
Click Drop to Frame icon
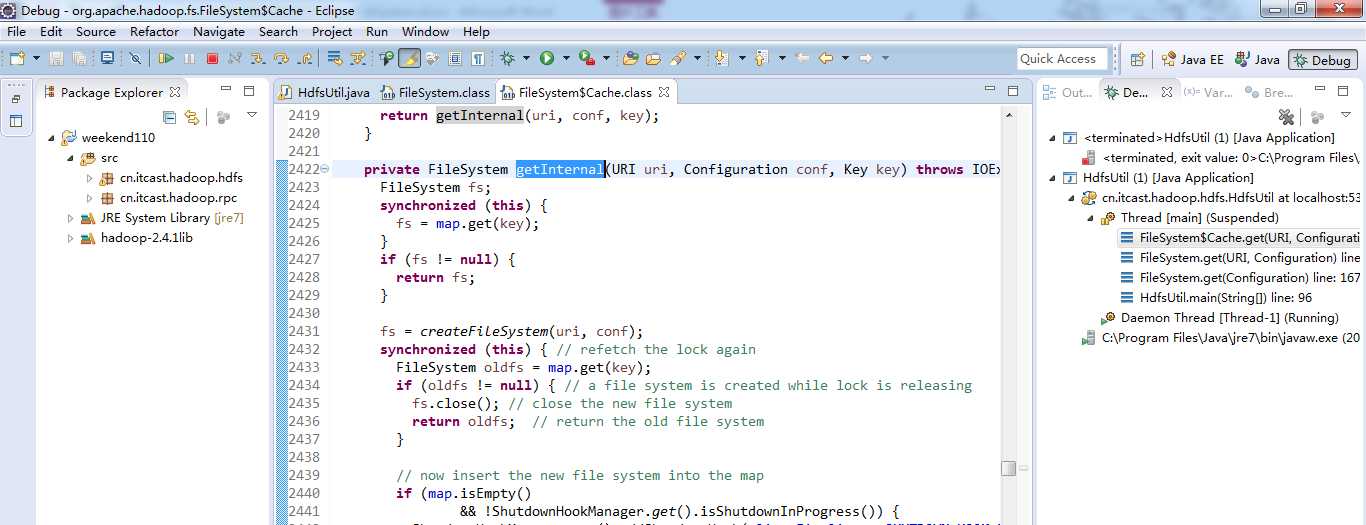(x=334, y=59)
